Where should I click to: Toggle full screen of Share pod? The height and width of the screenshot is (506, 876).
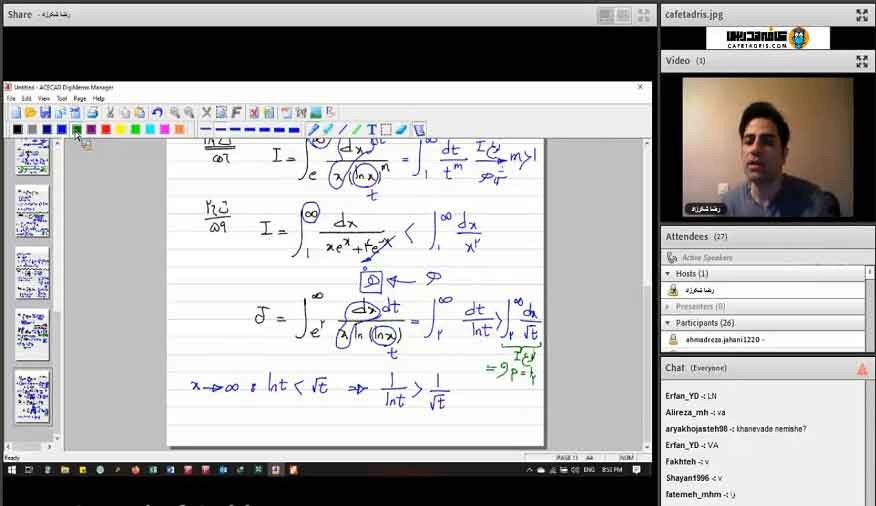pyautogui.click(x=644, y=15)
